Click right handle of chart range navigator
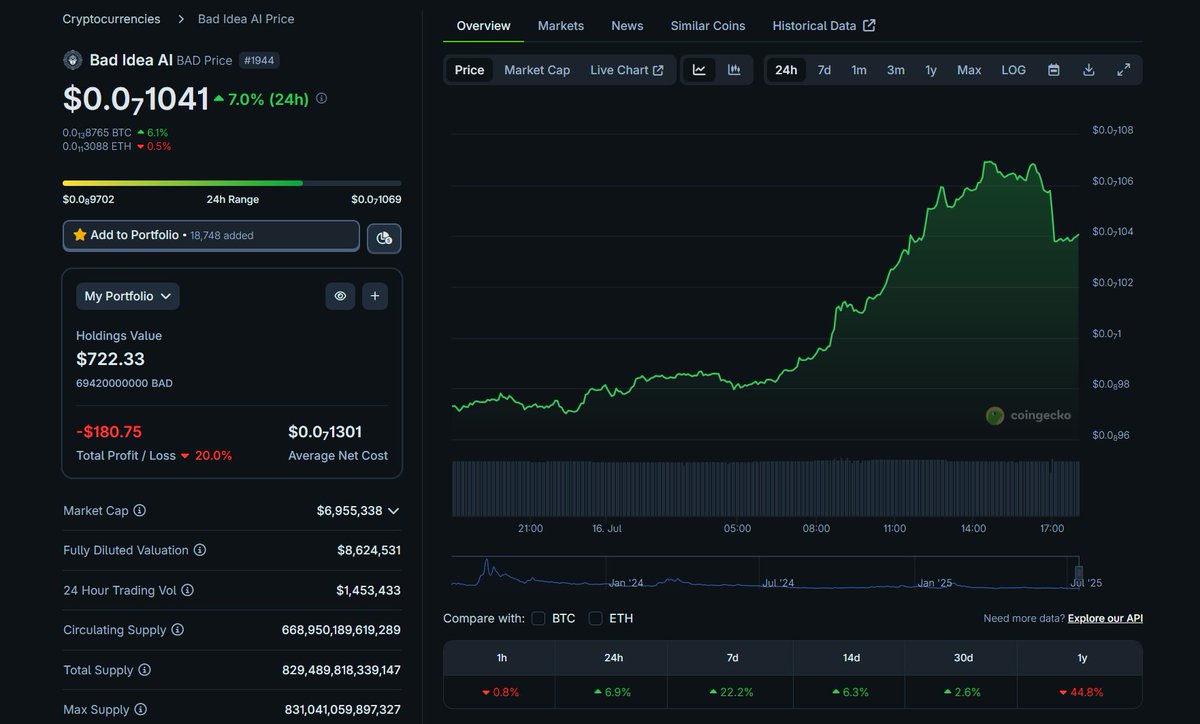 [1079, 573]
